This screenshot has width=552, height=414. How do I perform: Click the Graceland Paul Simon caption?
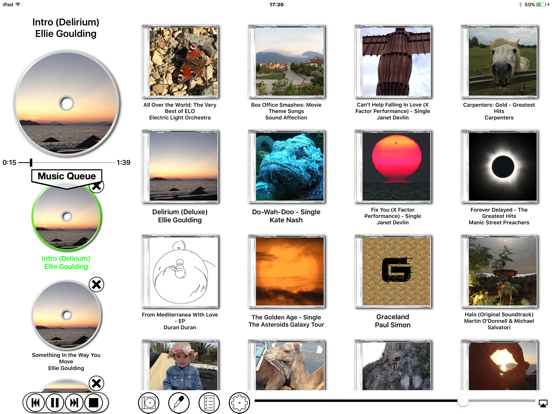[x=393, y=321]
